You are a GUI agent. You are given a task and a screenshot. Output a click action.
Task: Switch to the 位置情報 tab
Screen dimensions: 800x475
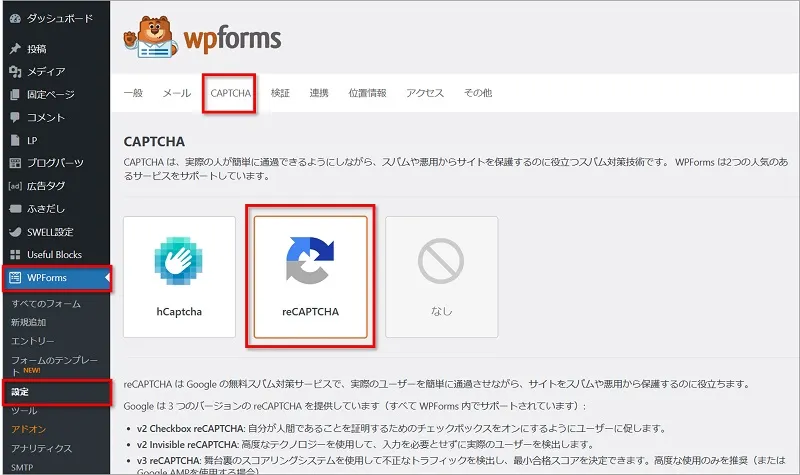[x=367, y=93]
